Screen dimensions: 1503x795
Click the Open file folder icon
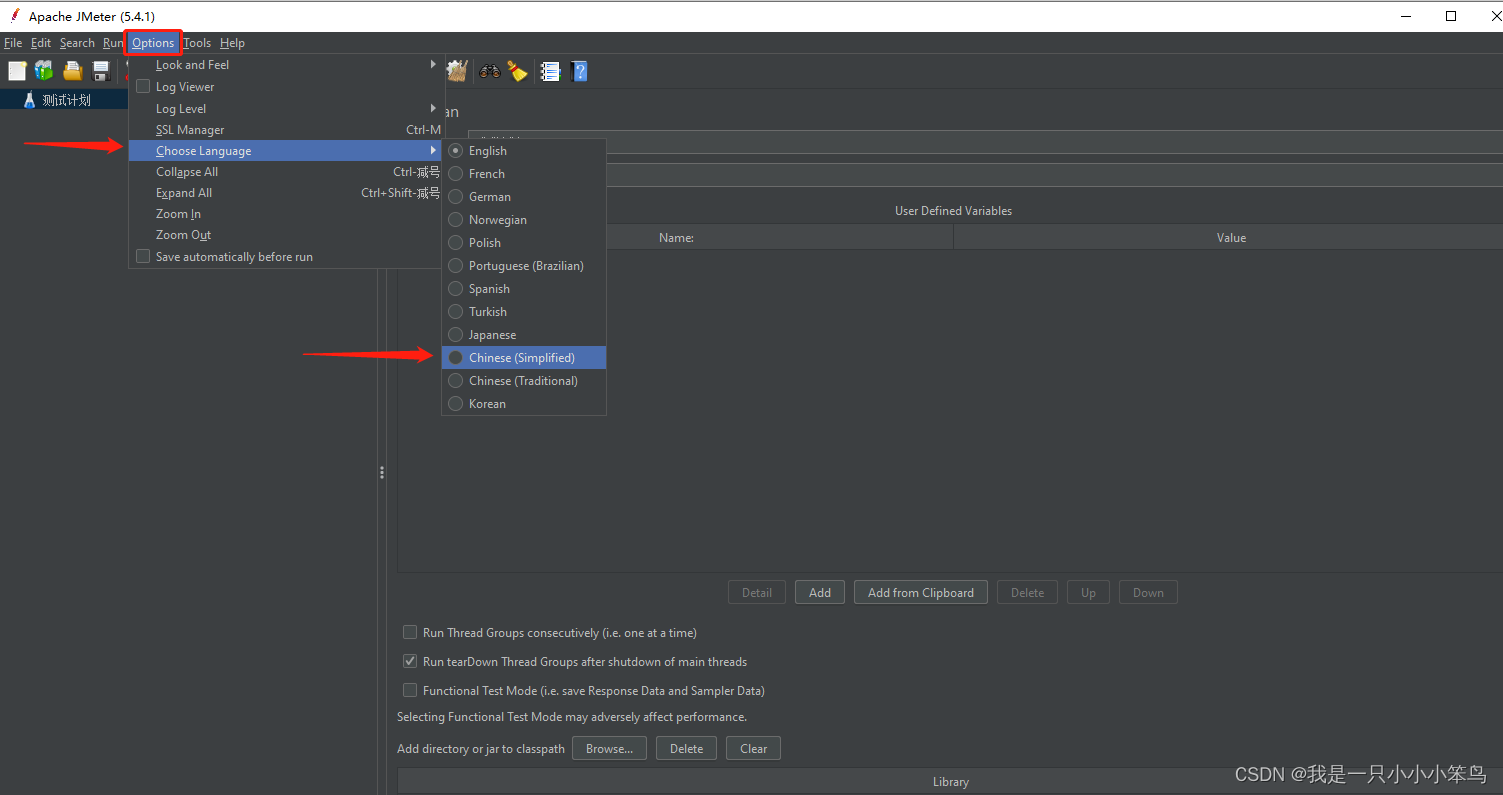tap(73, 71)
